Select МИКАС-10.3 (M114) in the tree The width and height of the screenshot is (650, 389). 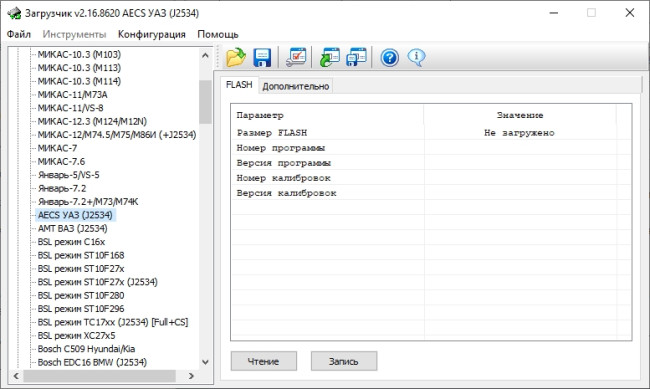[x=79, y=81]
